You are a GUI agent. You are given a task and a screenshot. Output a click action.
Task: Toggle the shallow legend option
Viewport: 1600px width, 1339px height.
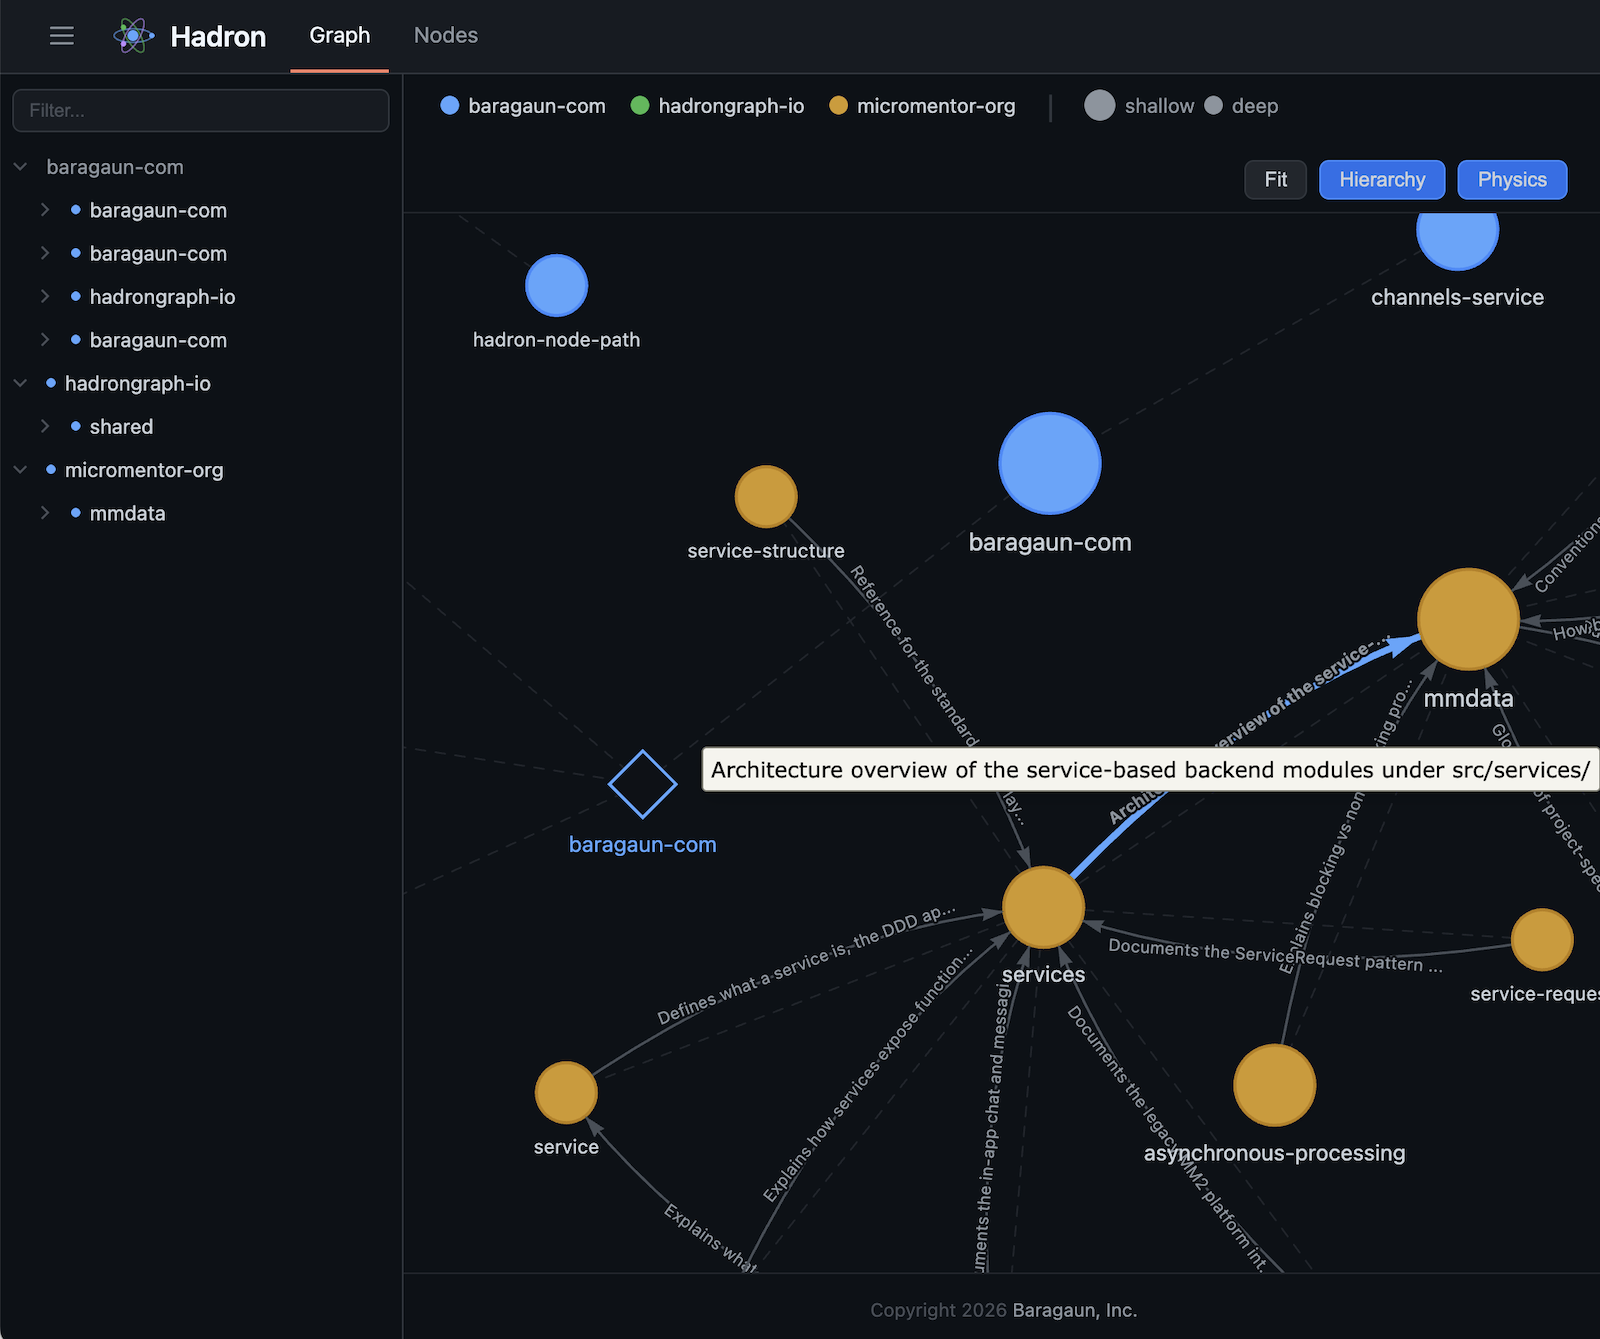click(1099, 106)
